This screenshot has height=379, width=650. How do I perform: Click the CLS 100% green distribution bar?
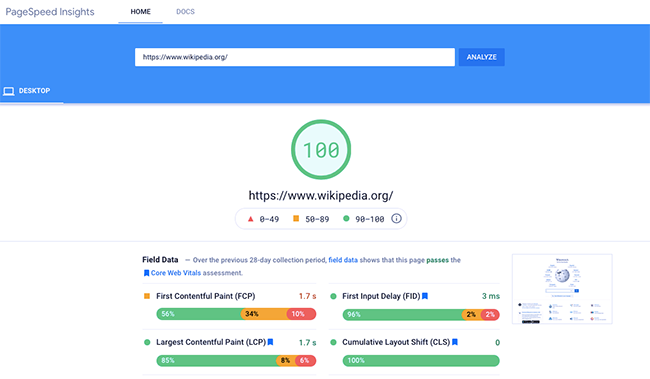(x=421, y=360)
